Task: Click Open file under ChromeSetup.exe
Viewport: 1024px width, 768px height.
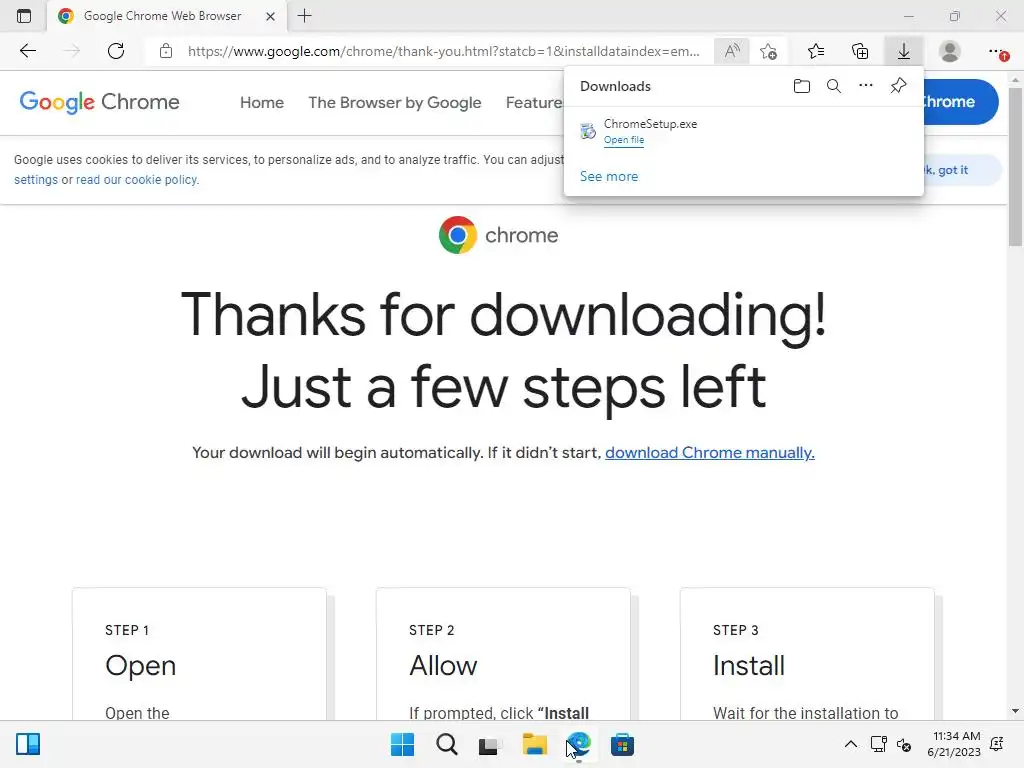Action: 624,140
